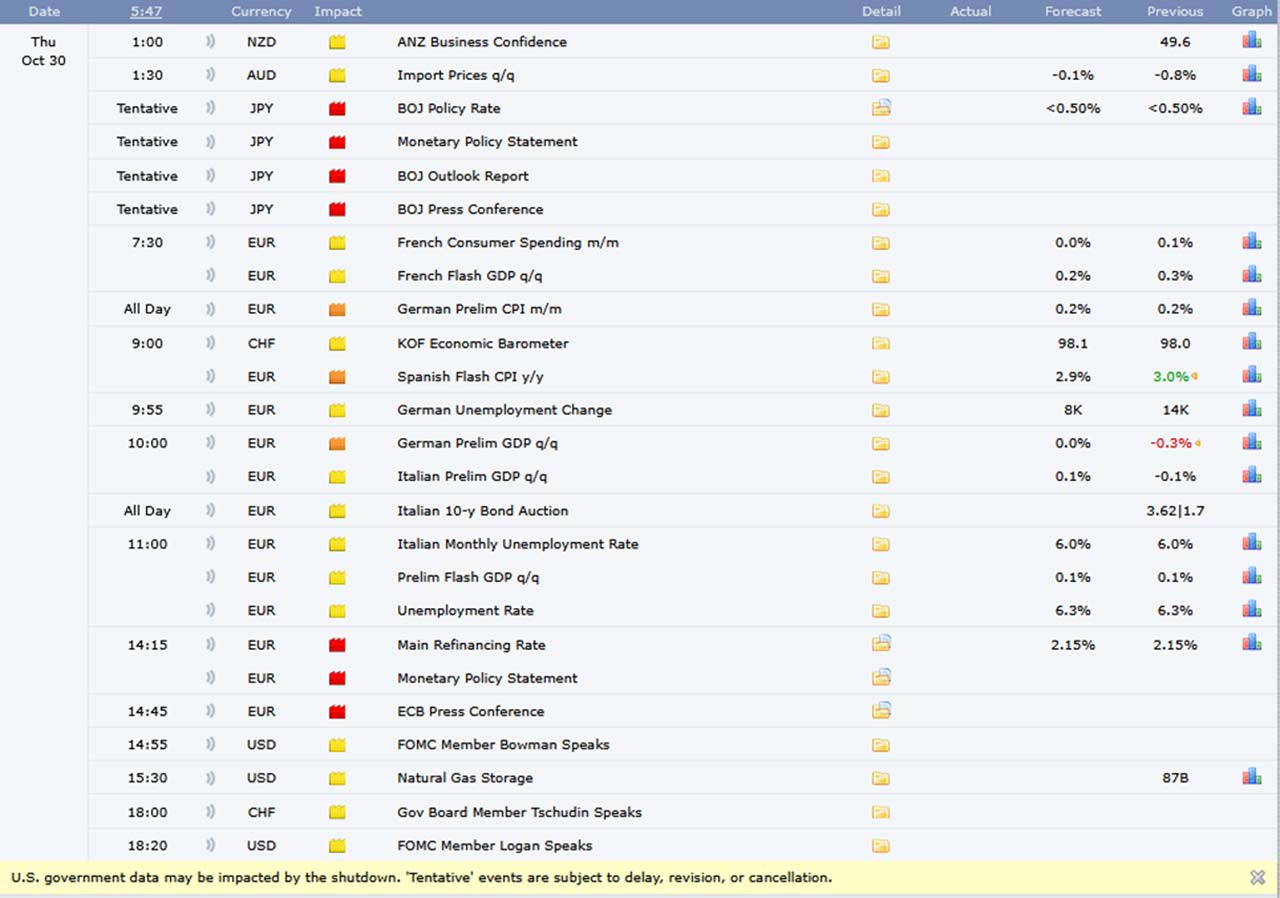Open detail folder for KOF Economic Barometer

pyautogui.click(x=880, y=343)
